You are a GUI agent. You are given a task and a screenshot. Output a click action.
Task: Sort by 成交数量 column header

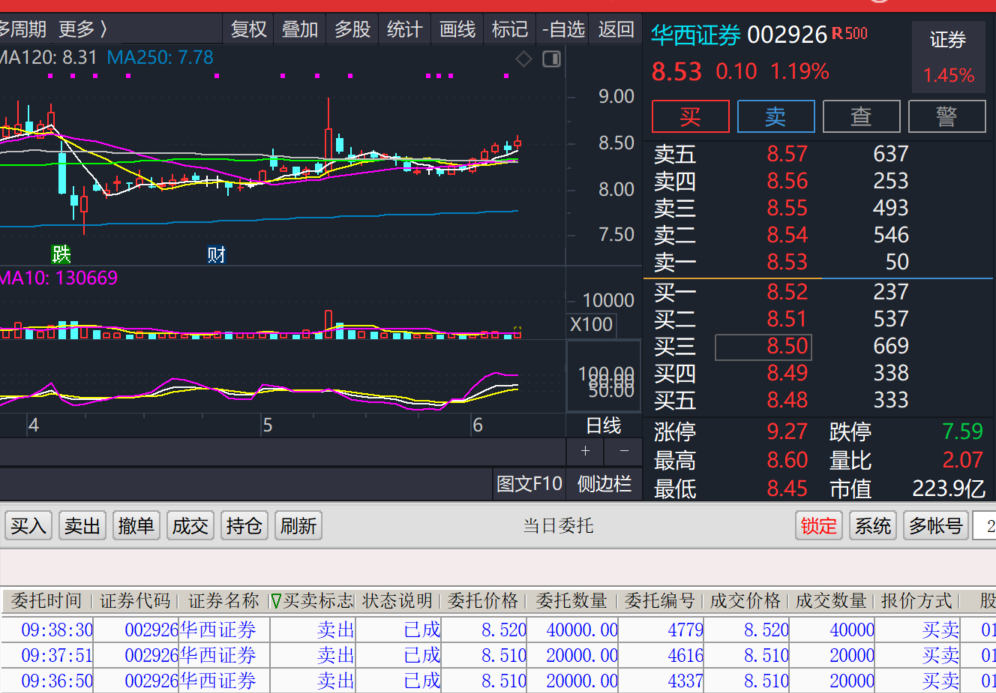[x=831, y=601]
